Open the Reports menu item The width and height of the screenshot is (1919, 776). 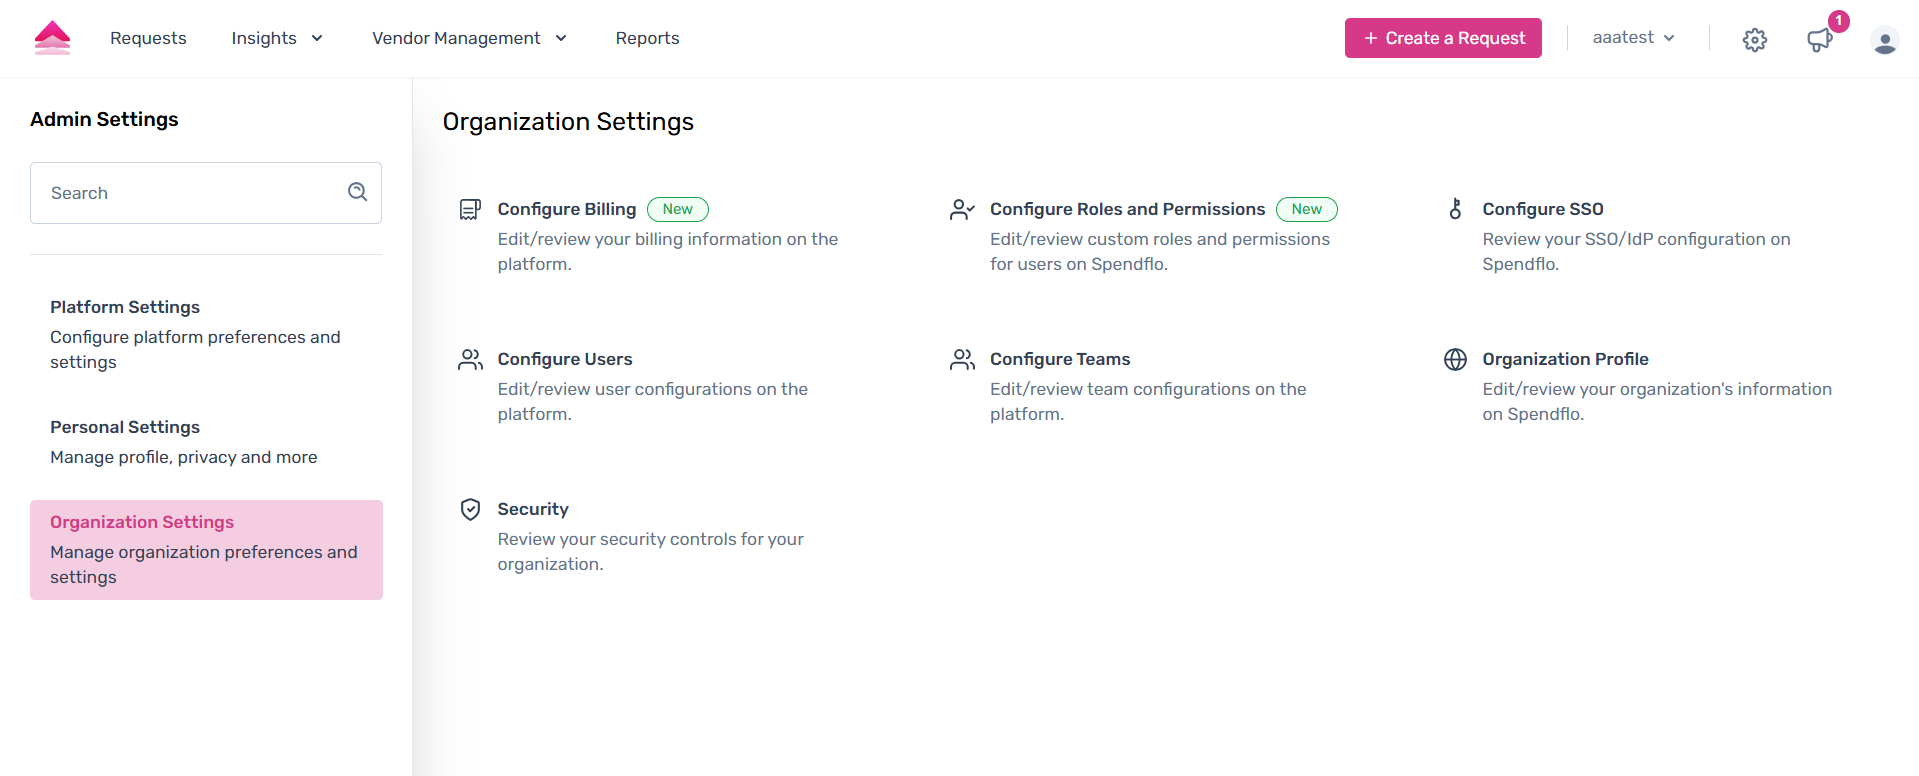pos(647,38)
